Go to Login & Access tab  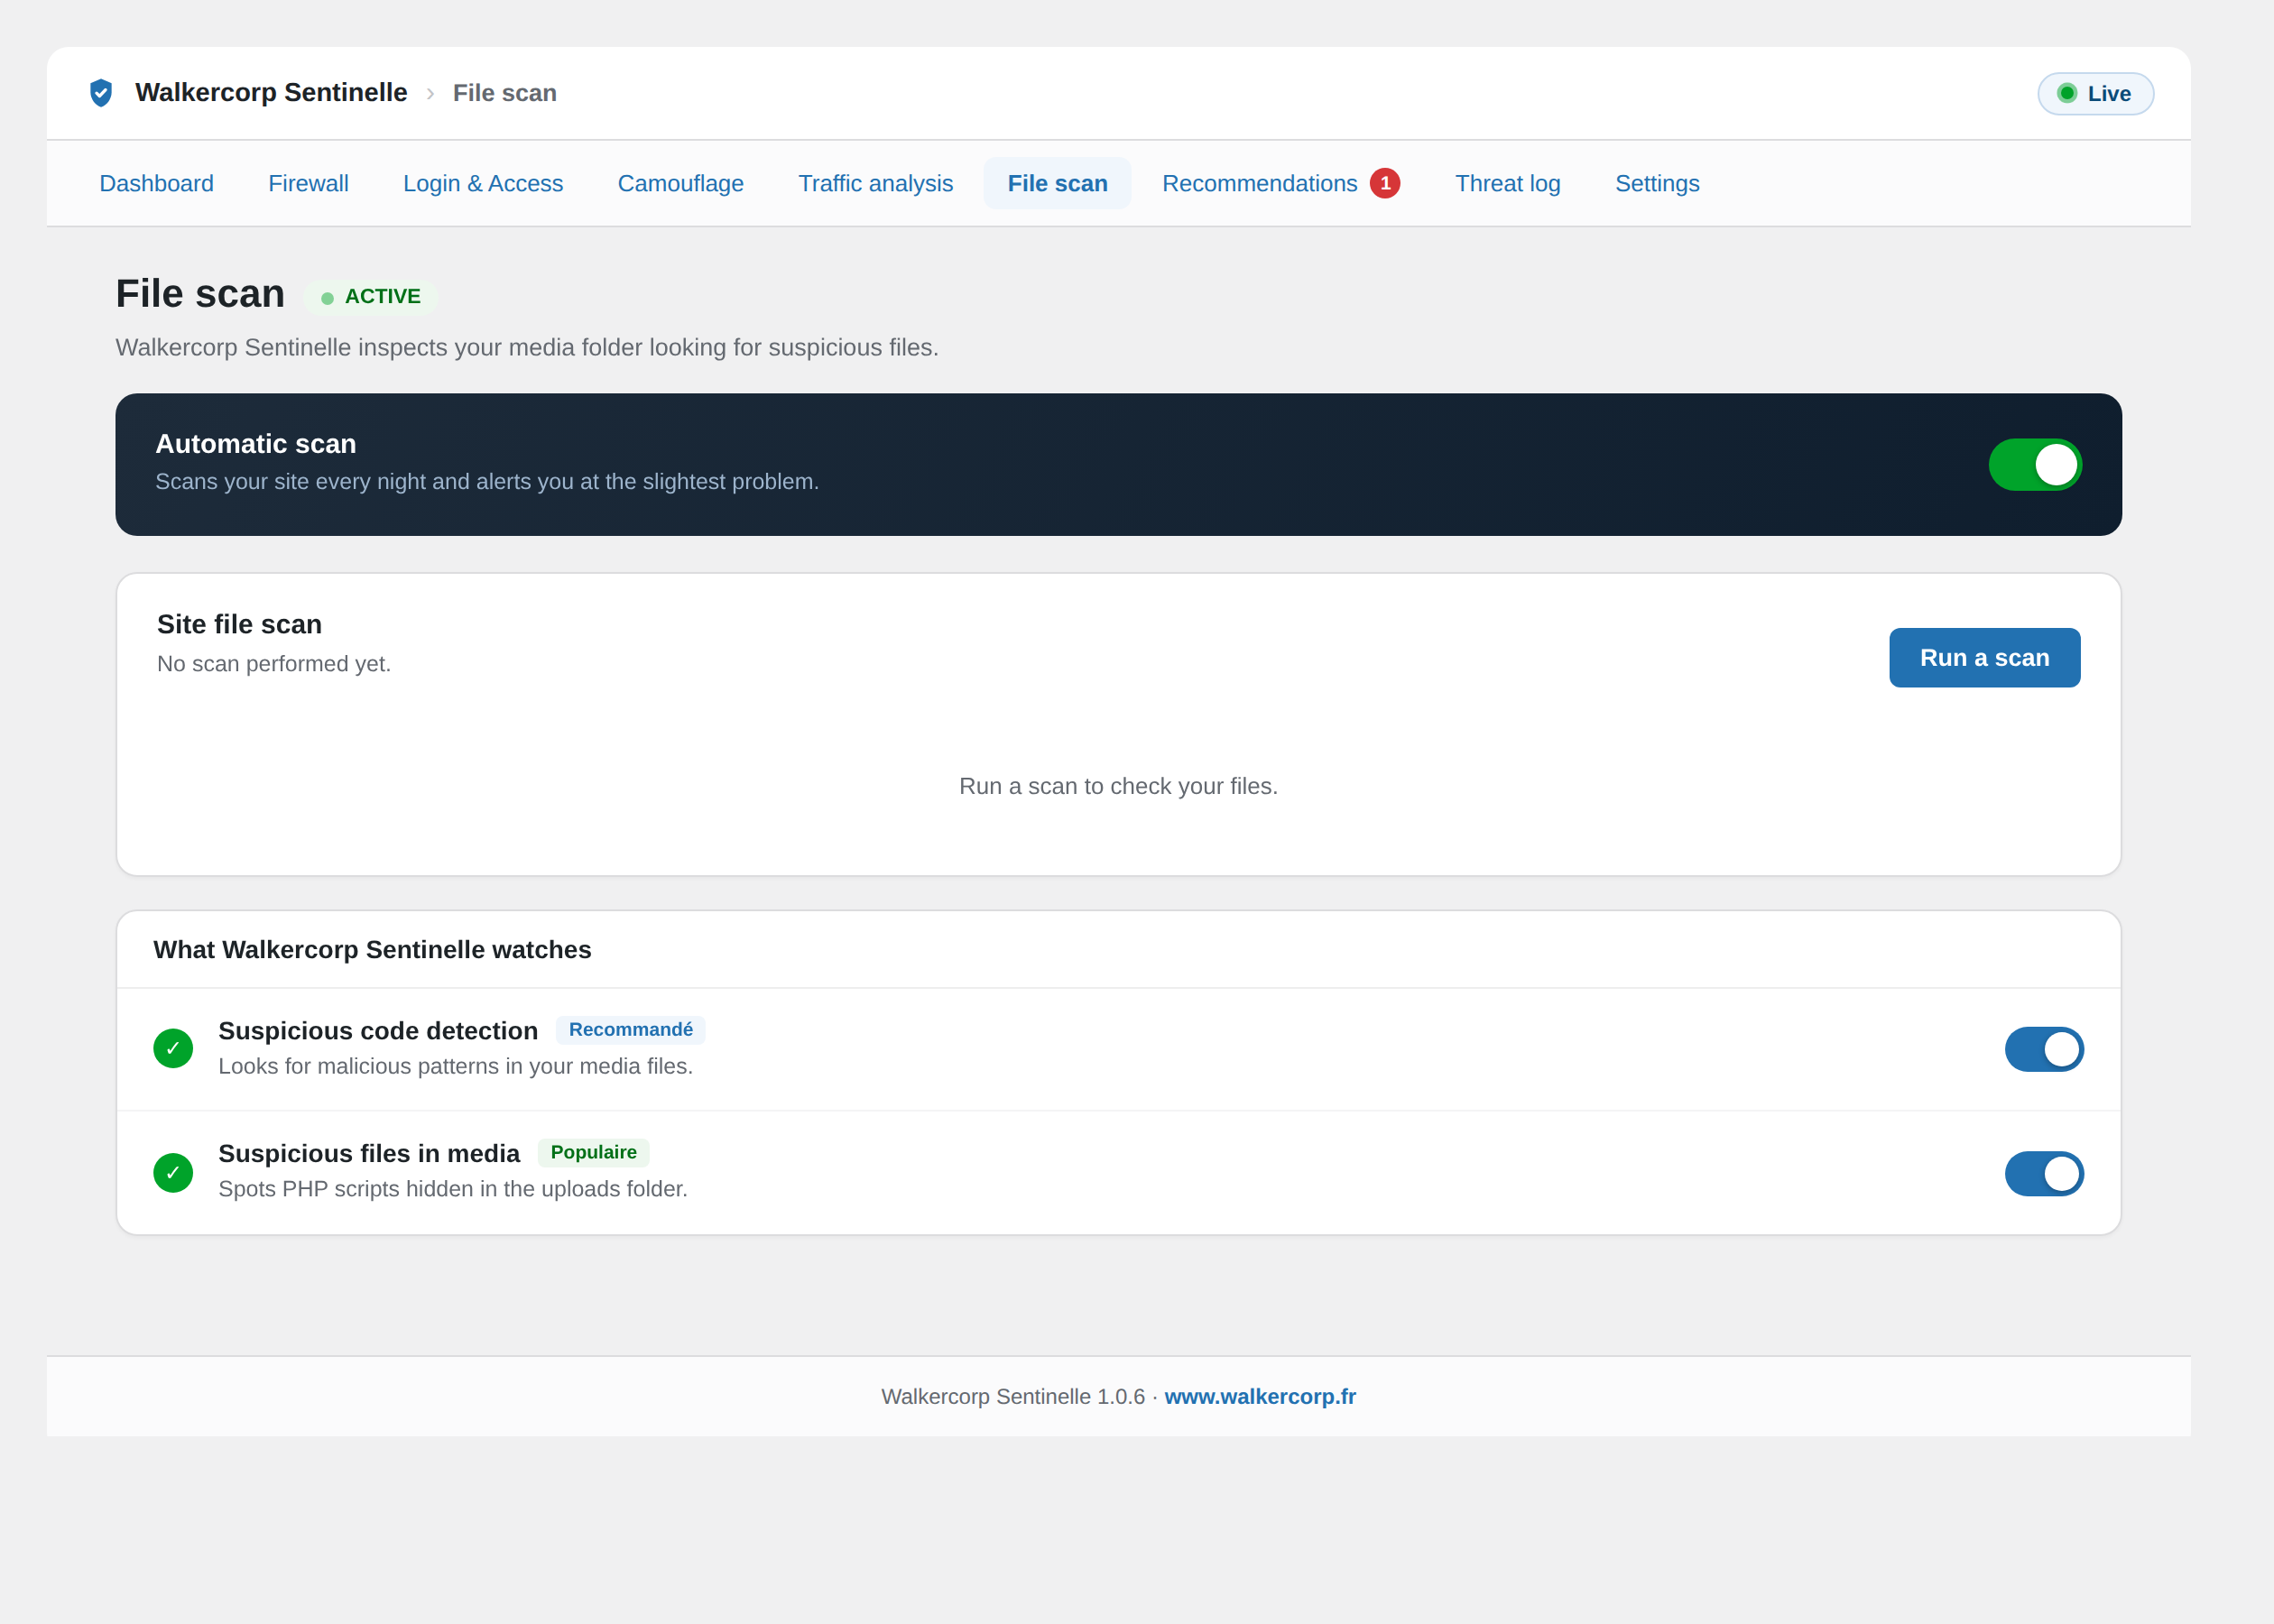[483, 183]
